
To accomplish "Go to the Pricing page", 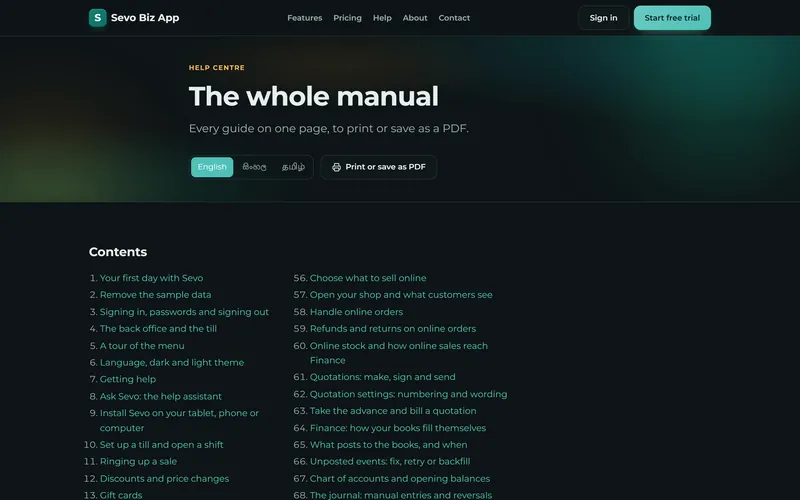I will click(347, 18).
